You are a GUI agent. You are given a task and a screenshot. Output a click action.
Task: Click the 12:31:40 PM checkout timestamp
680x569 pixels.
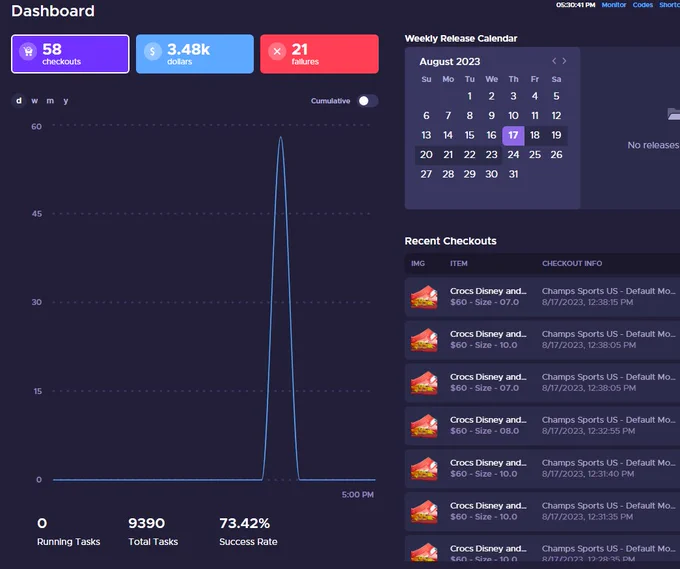(x=588, y=474)
